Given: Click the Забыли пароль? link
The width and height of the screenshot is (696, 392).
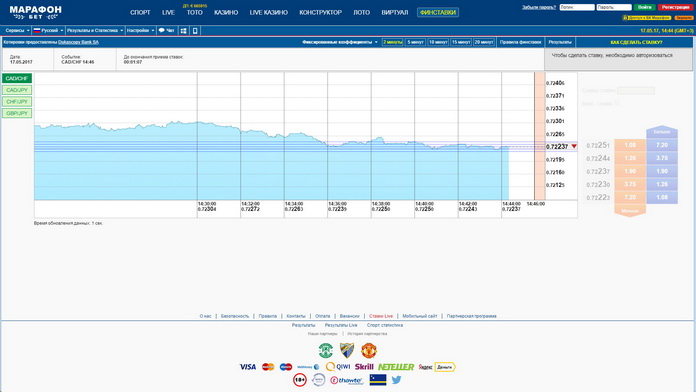Looking at the screenshot, I should pos(539,7).
